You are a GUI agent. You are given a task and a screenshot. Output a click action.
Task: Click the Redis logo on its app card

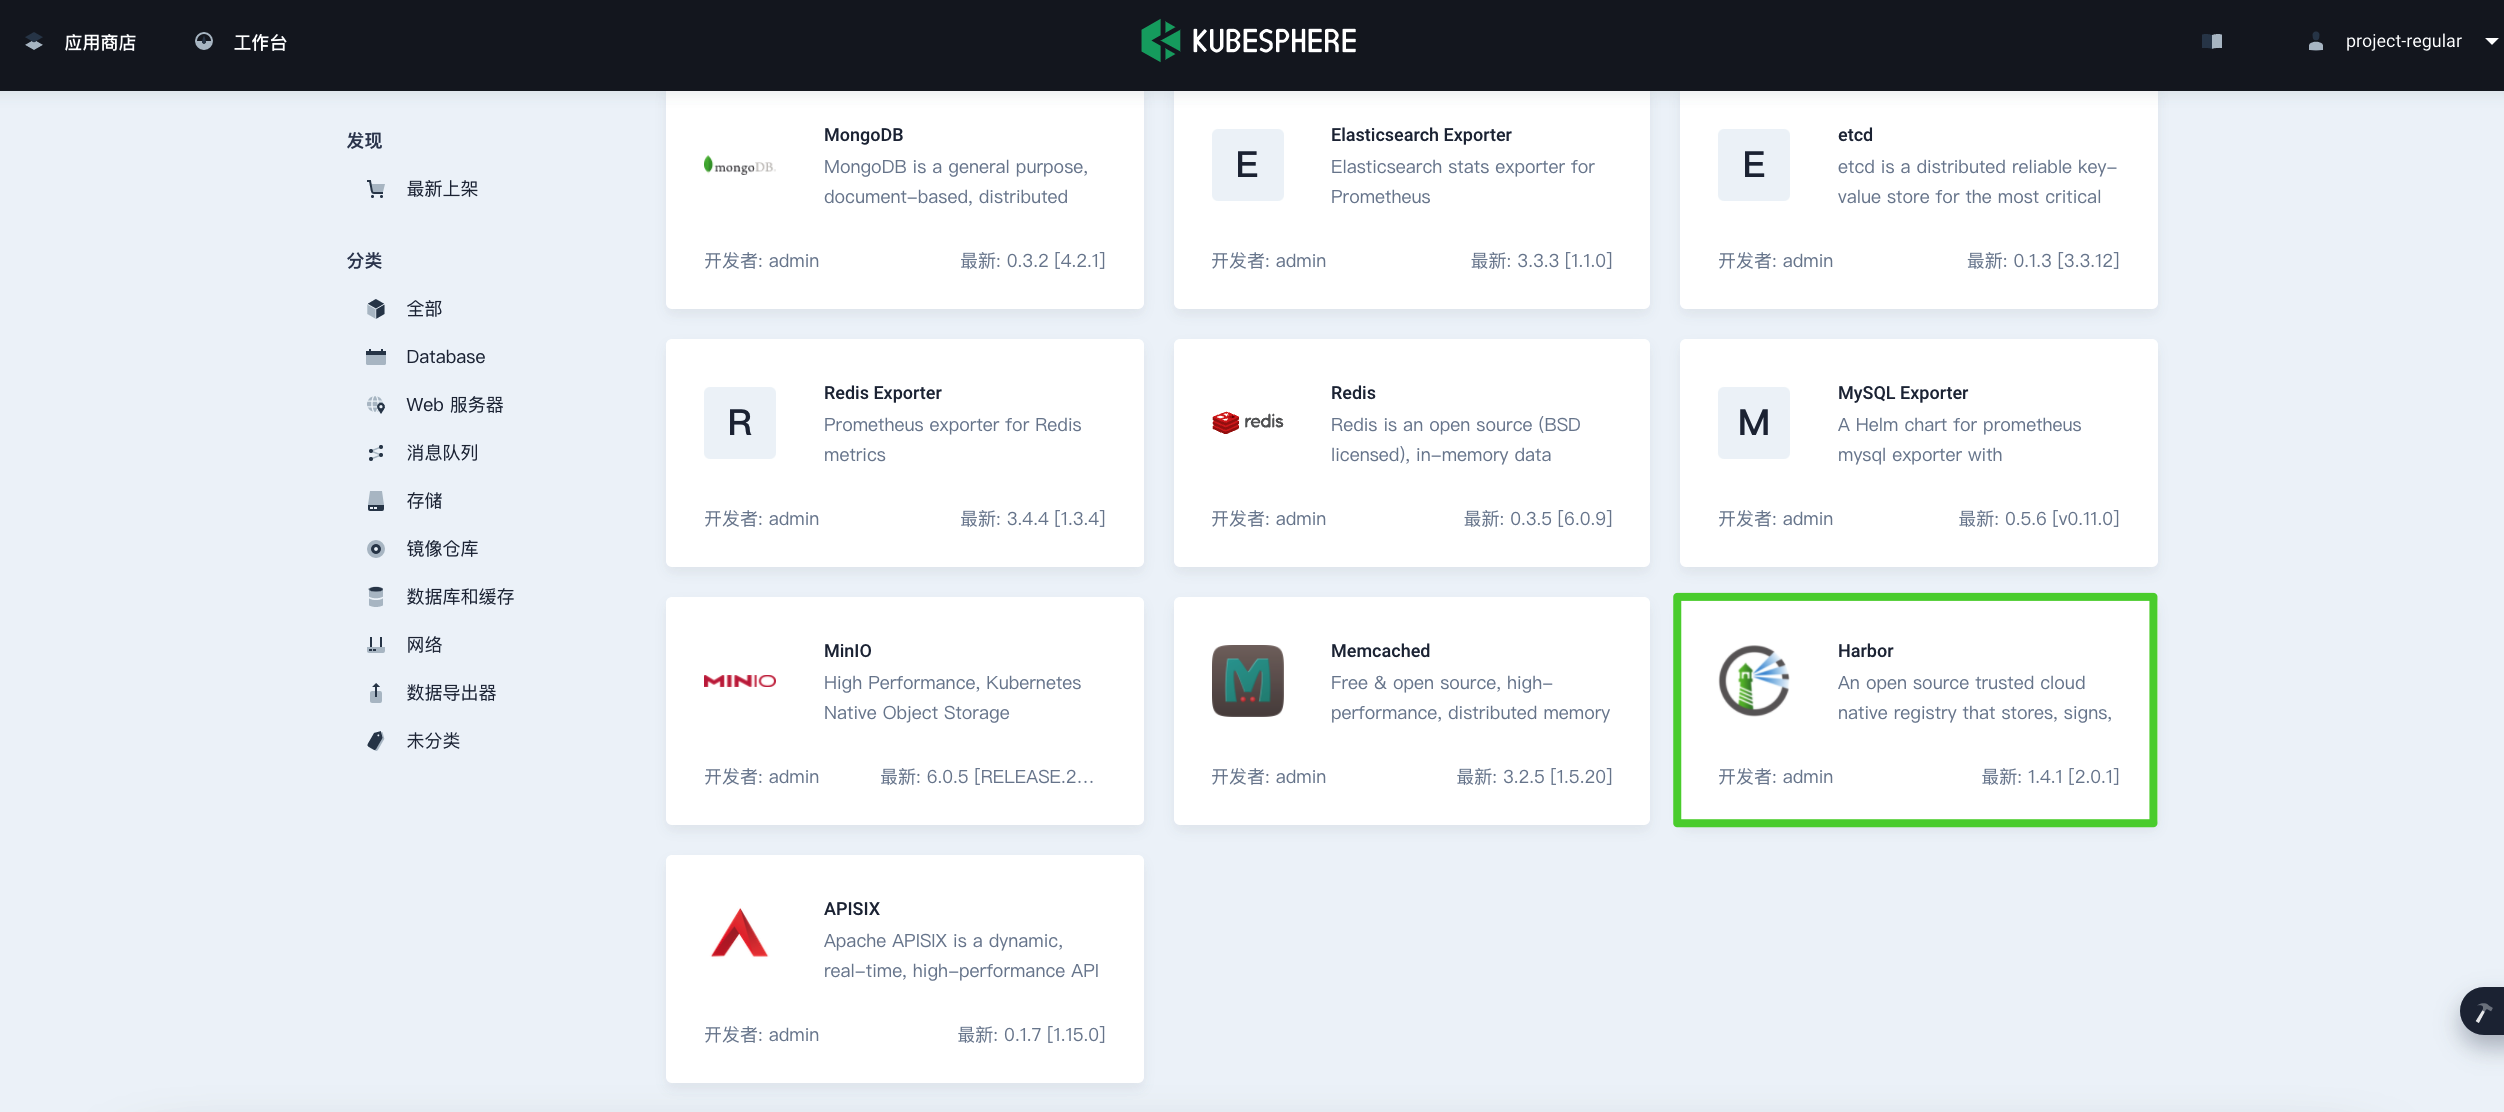pos(1247,421)
